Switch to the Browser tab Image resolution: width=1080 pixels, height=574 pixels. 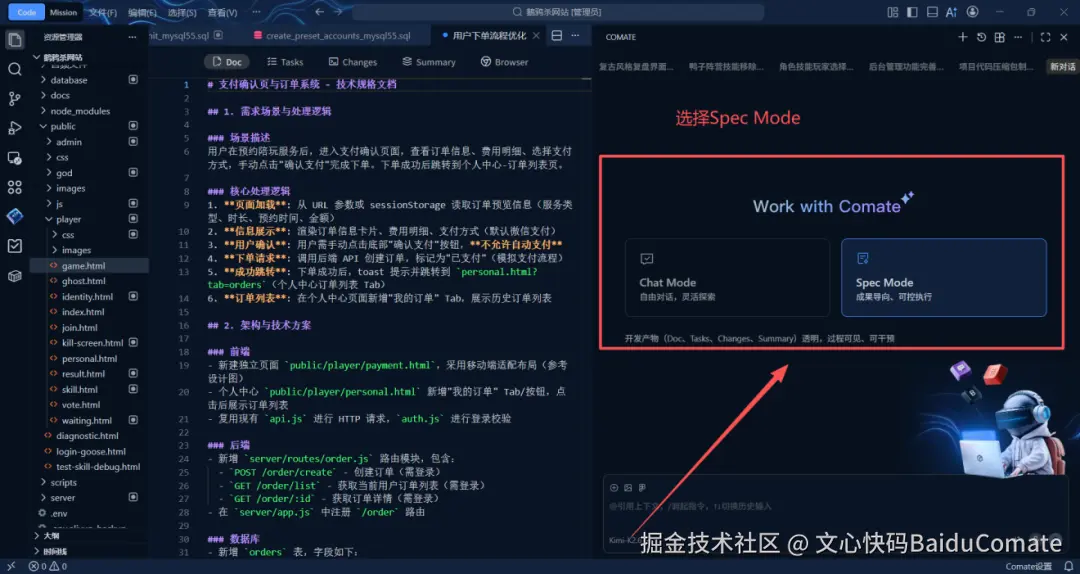(504, 62)
